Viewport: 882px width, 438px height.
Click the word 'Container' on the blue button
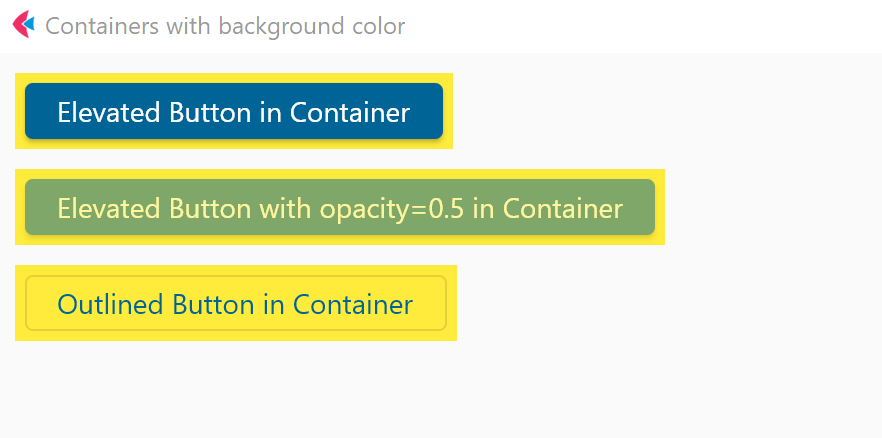(x=350, y=112)
